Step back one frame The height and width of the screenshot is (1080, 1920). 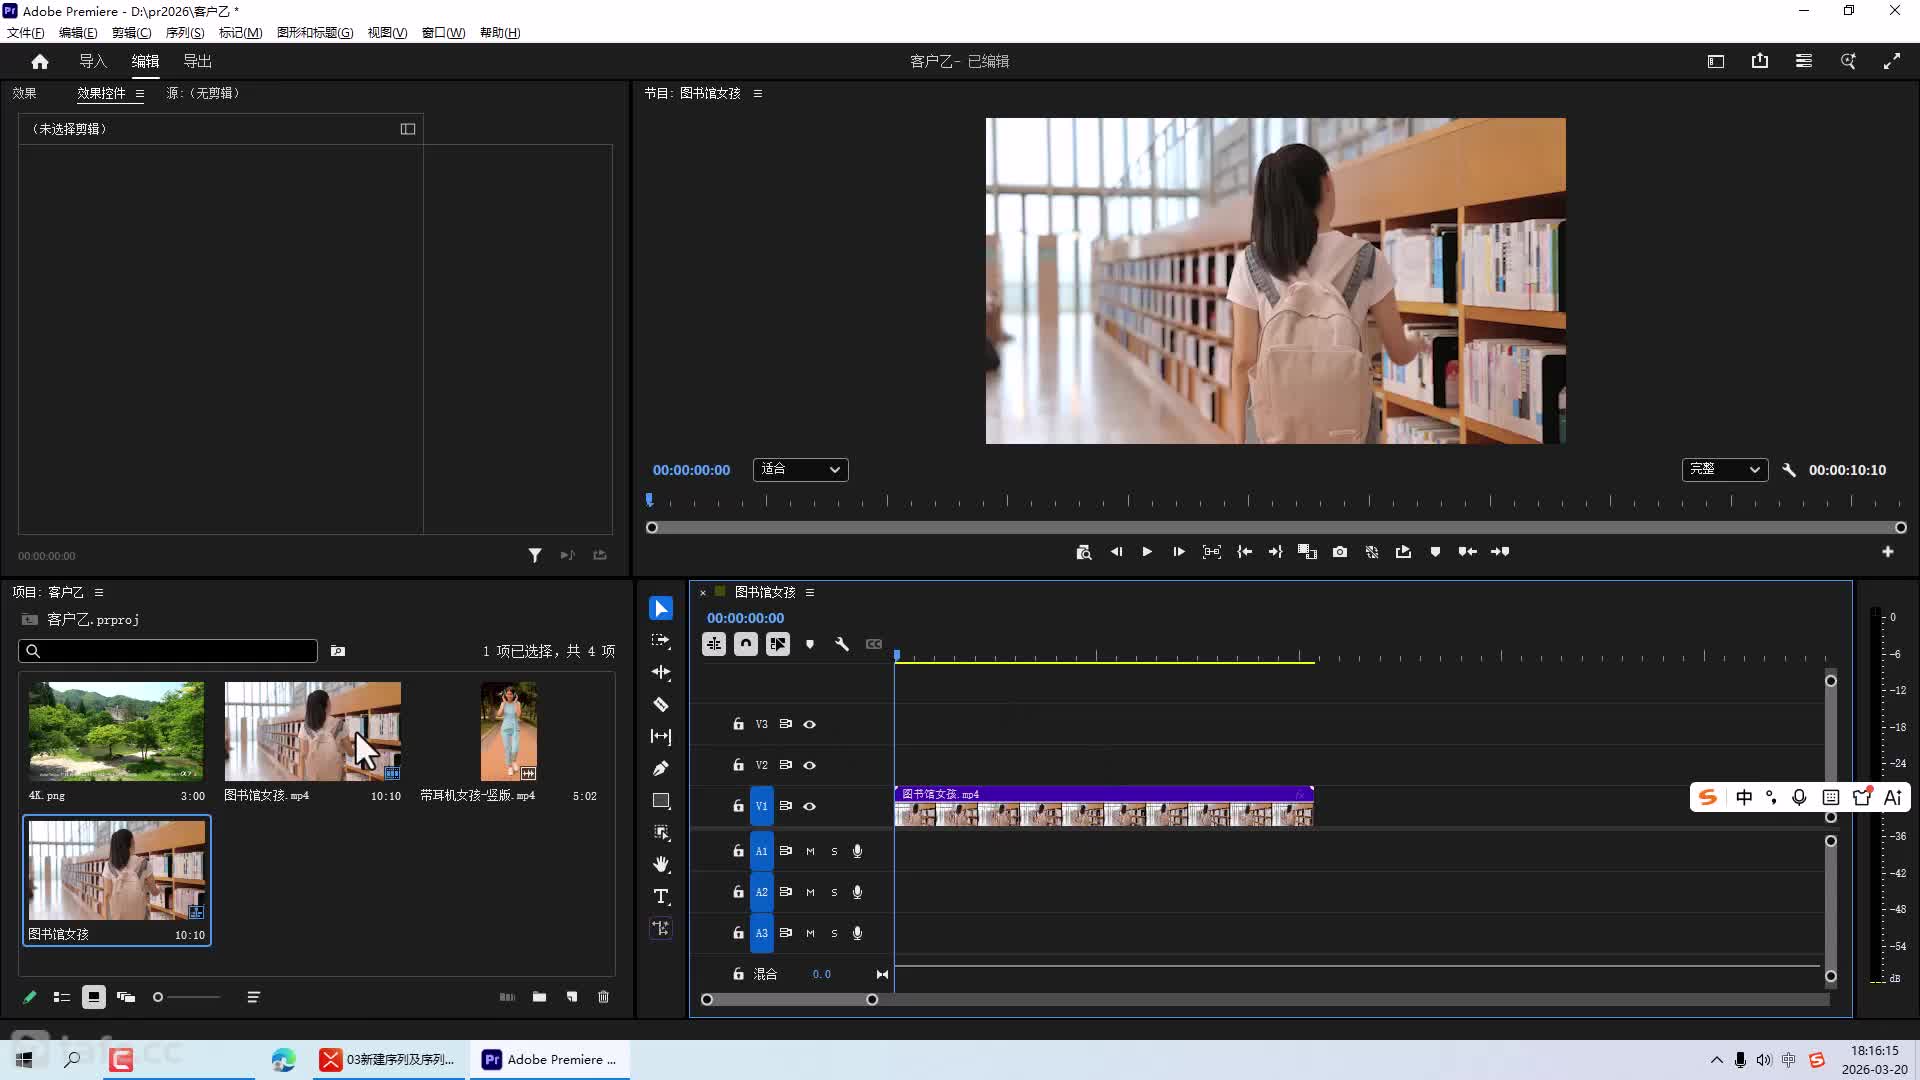pos(1116,552)
